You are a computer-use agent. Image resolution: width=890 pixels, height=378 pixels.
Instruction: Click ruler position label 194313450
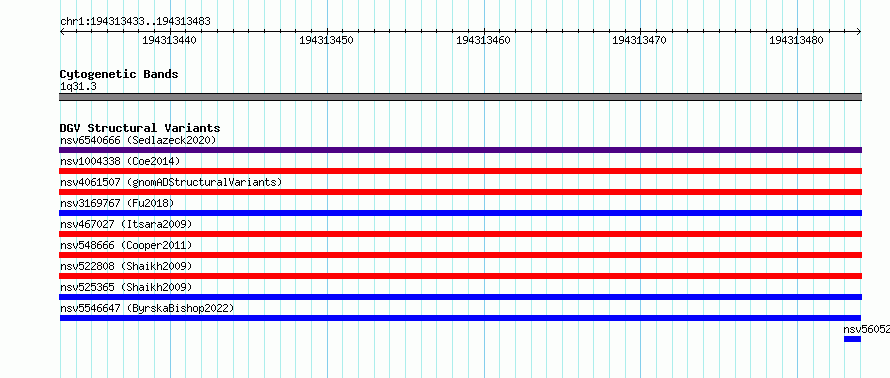(326, 40)
